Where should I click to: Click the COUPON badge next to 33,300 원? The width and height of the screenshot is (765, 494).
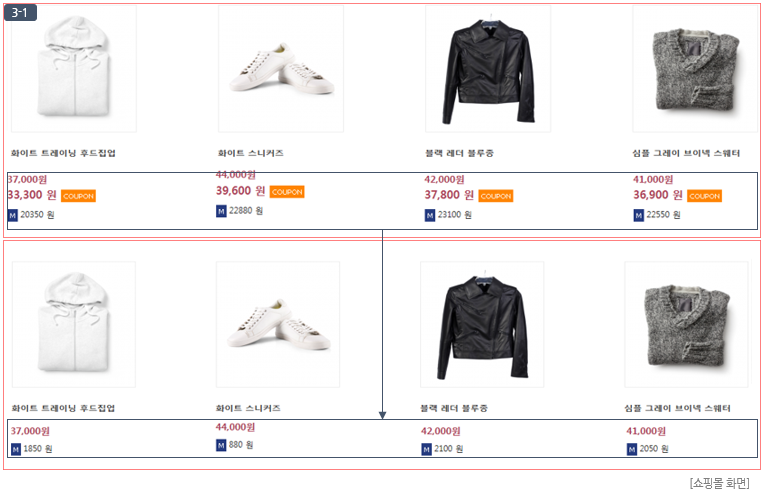pos(78,196)
